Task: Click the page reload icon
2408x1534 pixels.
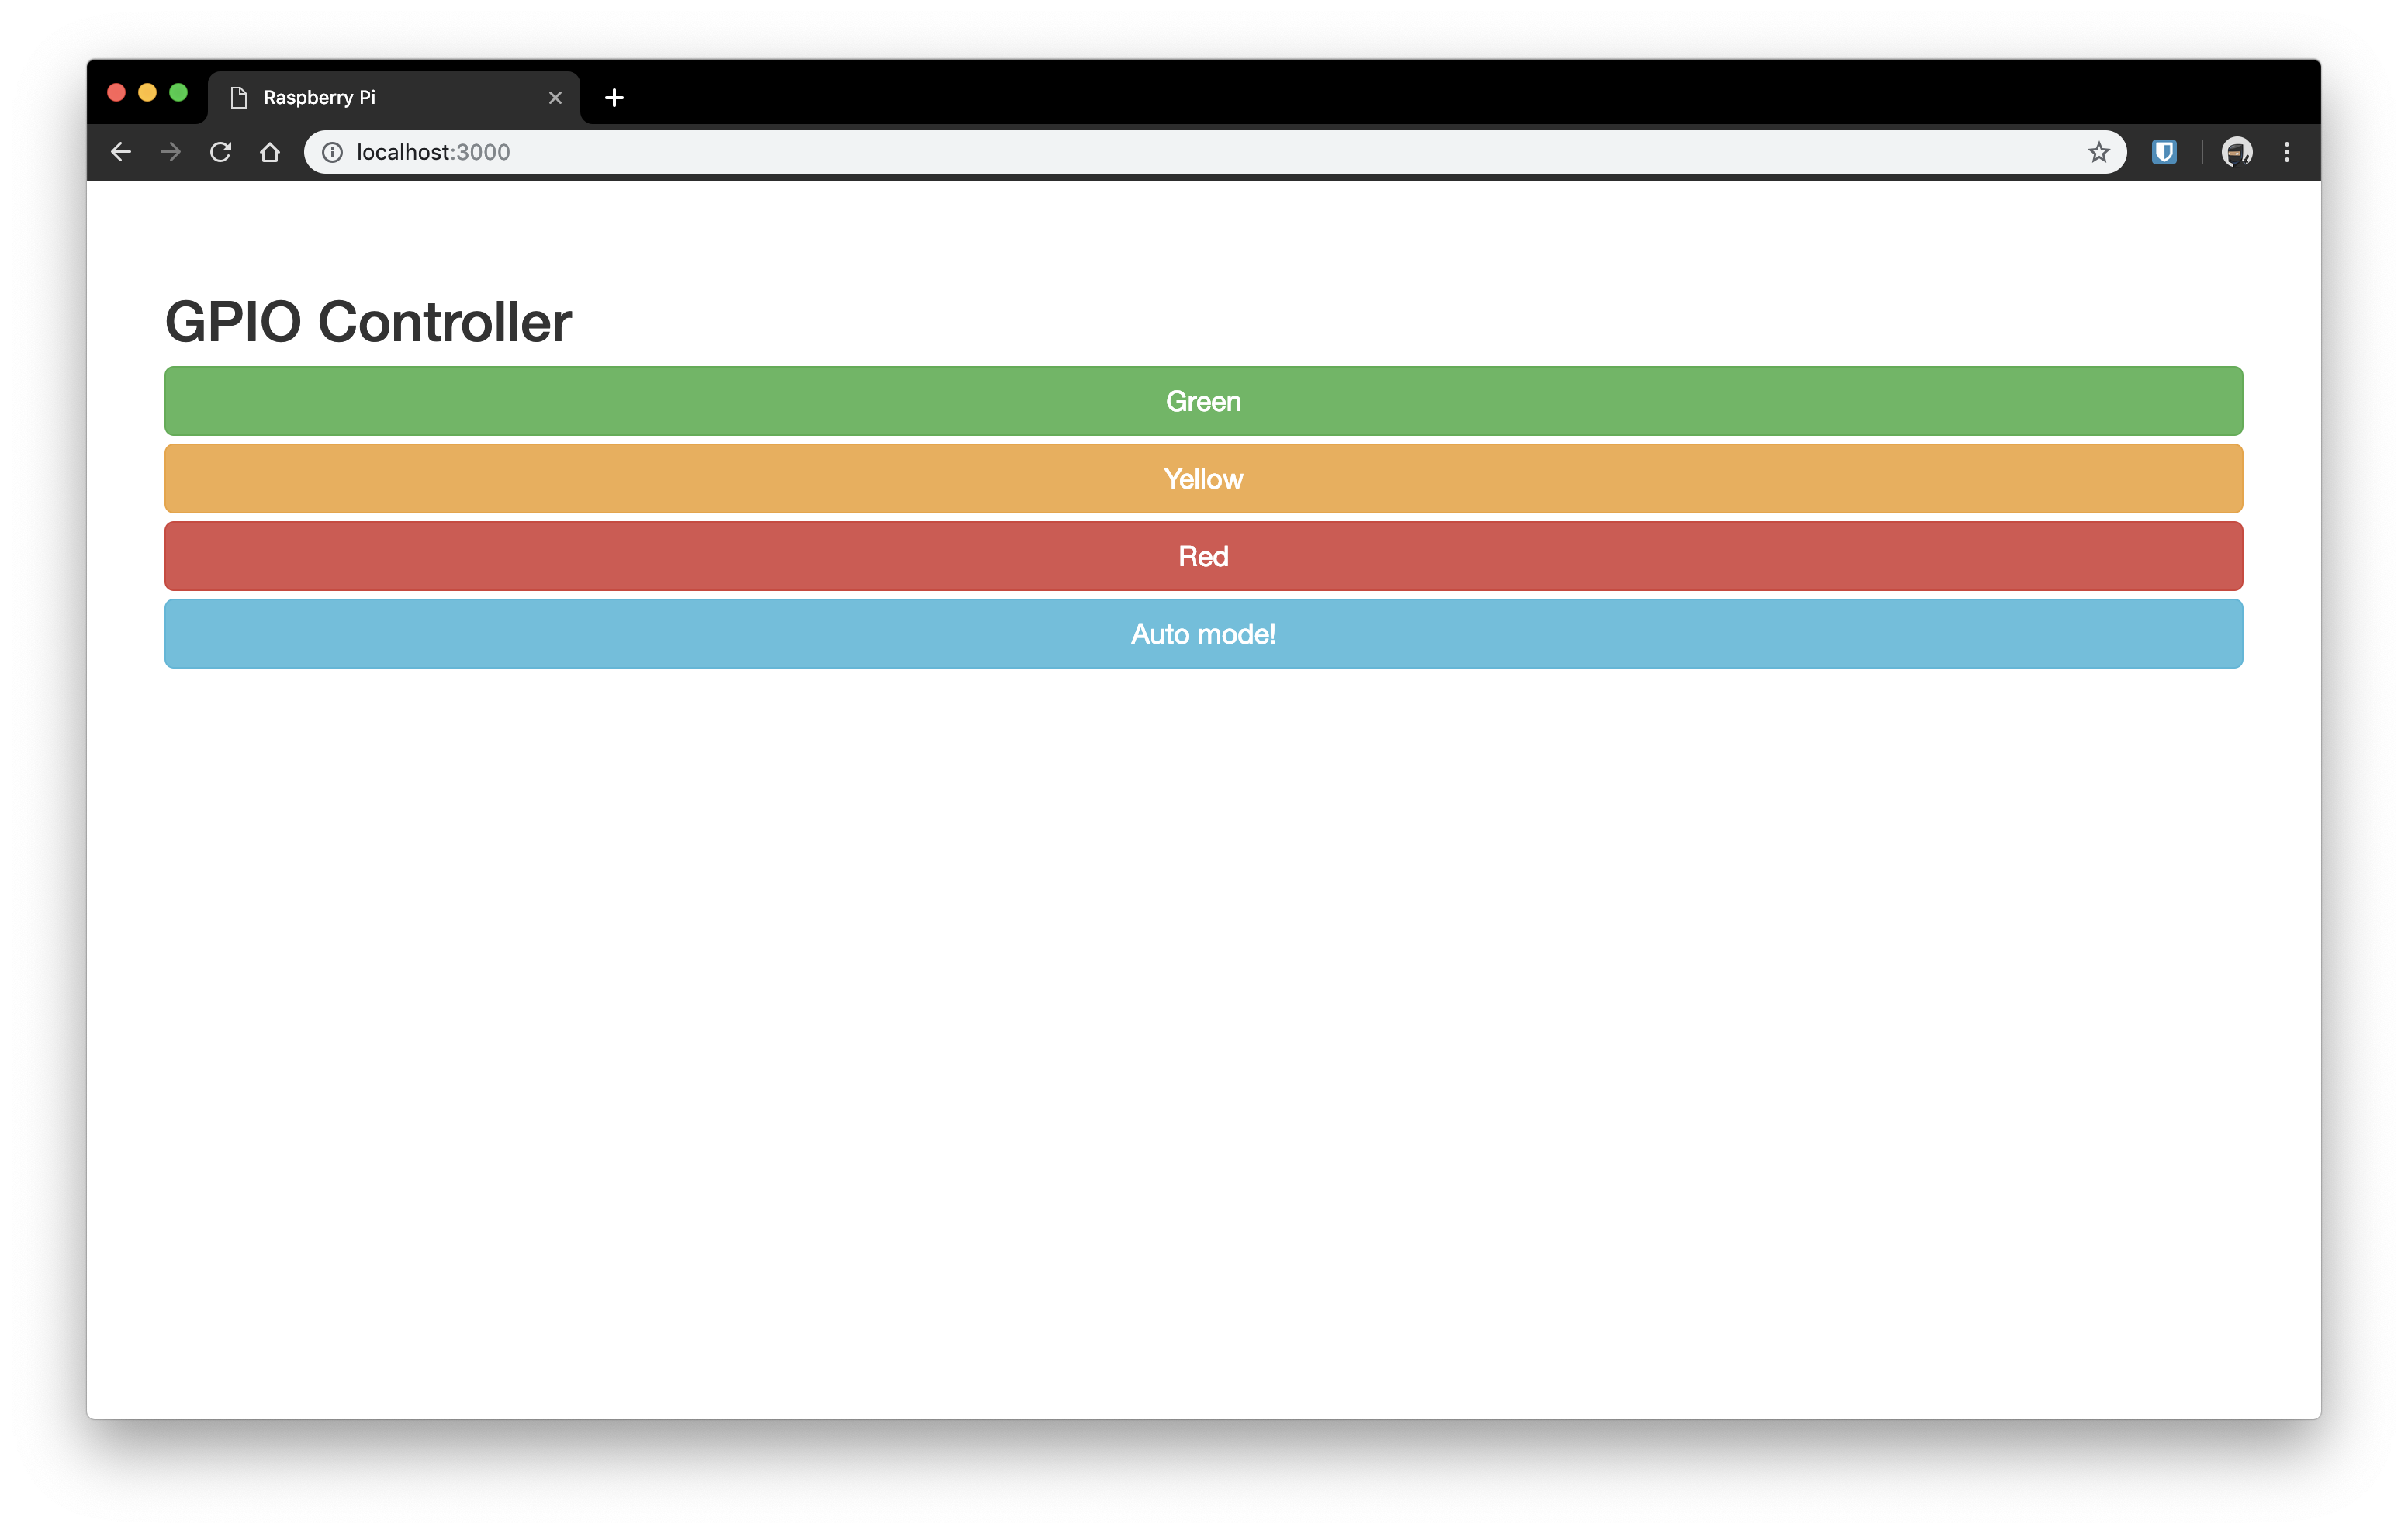Action: [220, 153]
